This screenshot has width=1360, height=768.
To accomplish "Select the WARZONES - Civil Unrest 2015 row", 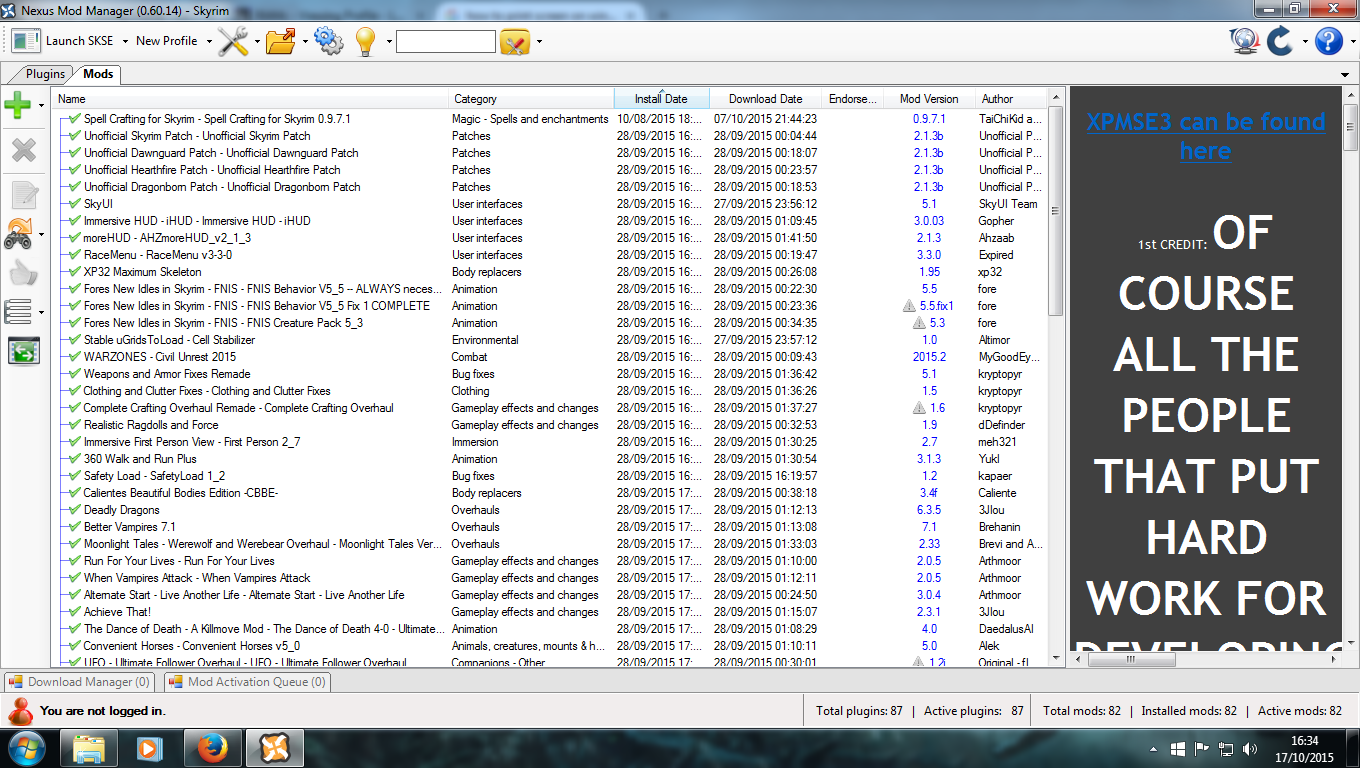I will tap(549, 357).
